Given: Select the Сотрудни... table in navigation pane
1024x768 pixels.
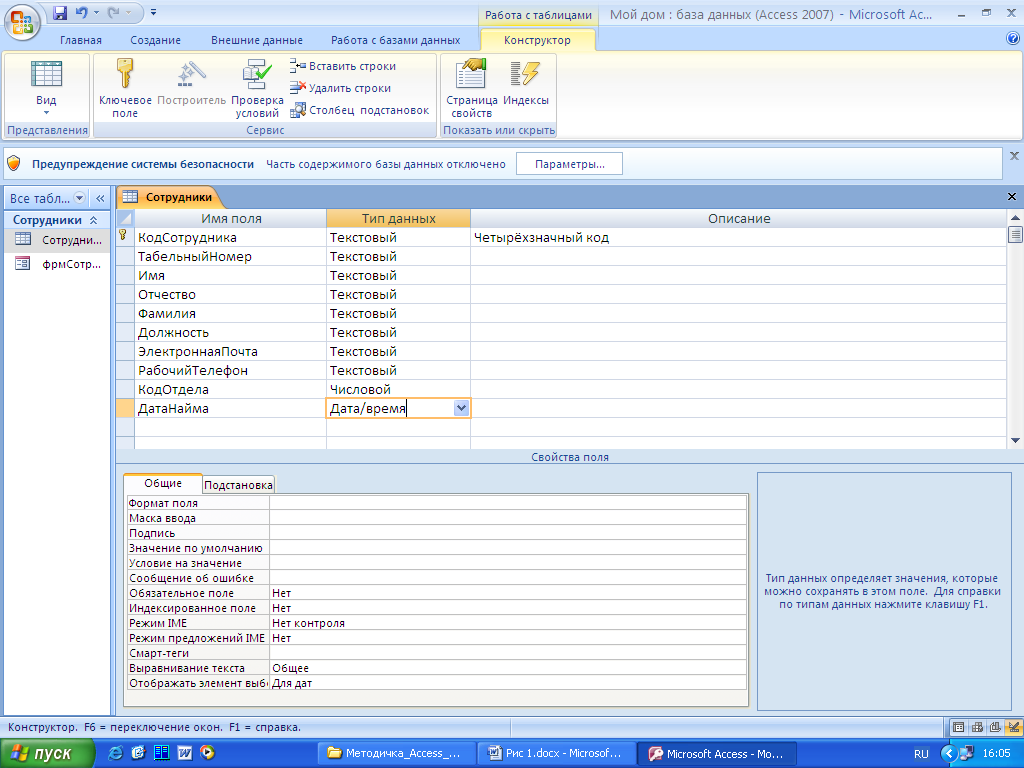Looking at the screenshot, I should click(x=58, y=240).
